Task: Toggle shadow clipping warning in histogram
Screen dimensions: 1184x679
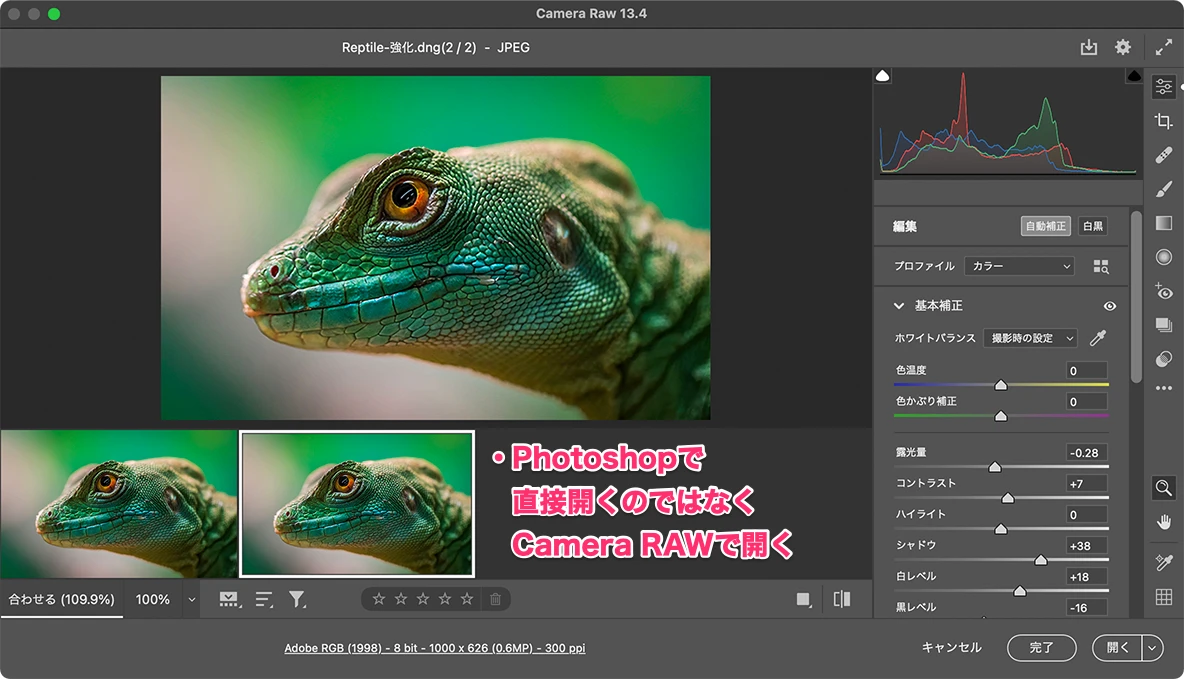Action: coord(883,76)
